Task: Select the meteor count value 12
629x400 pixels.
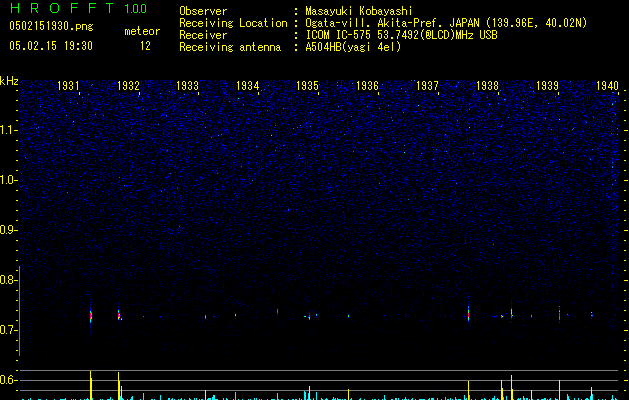Action: coord(145,46)
